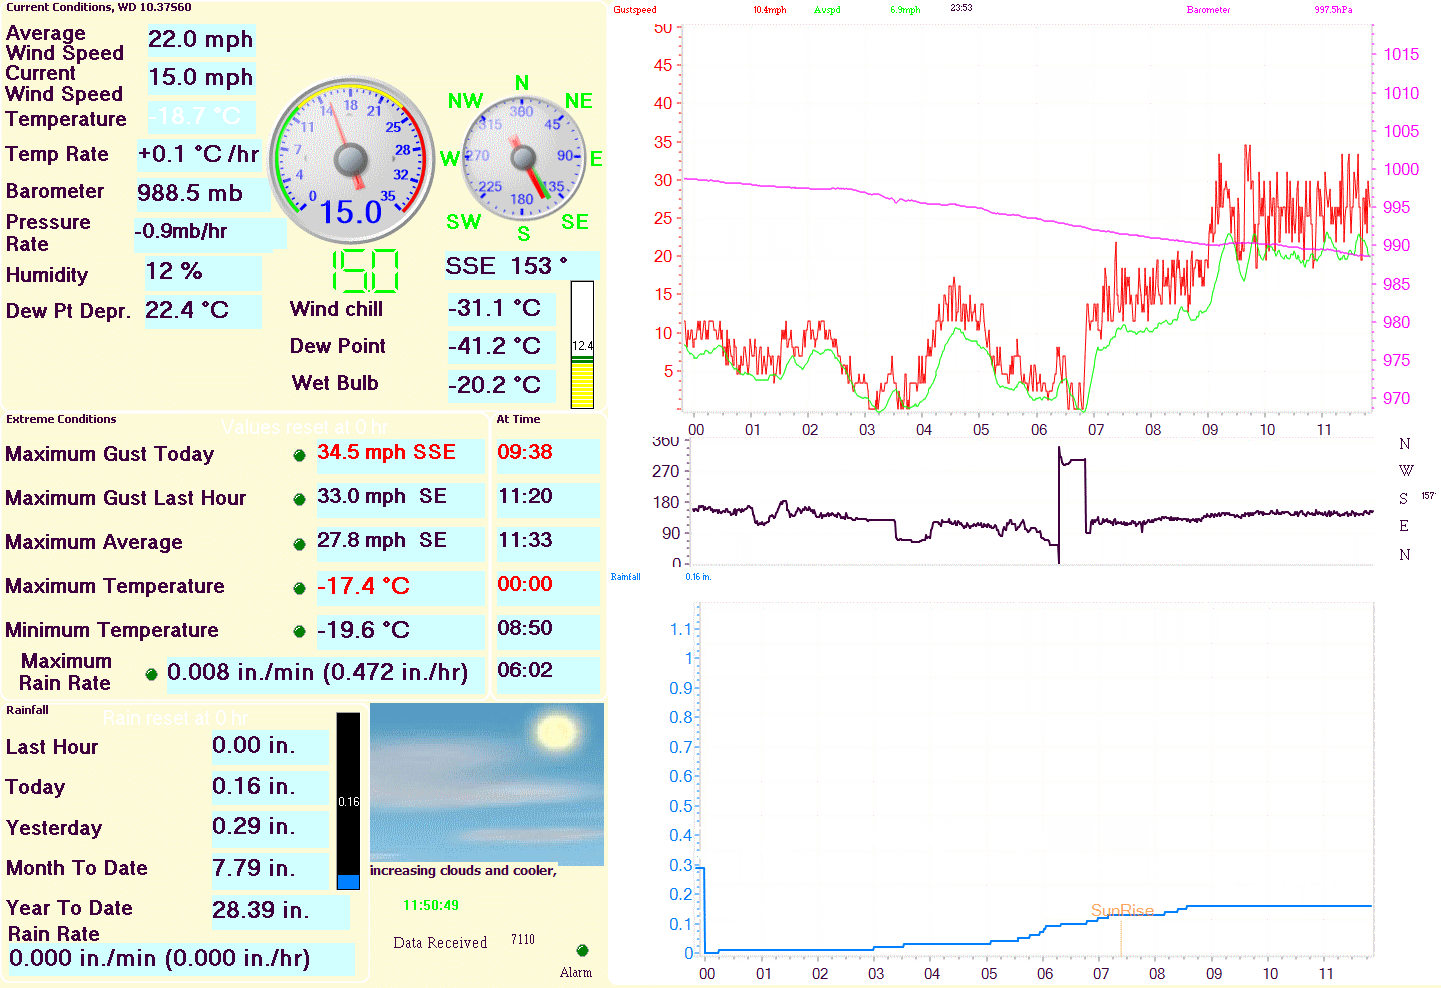Click the green Alarm indicator light
The width and height of the screenshot is (1441, 988).
click(582, 950)
